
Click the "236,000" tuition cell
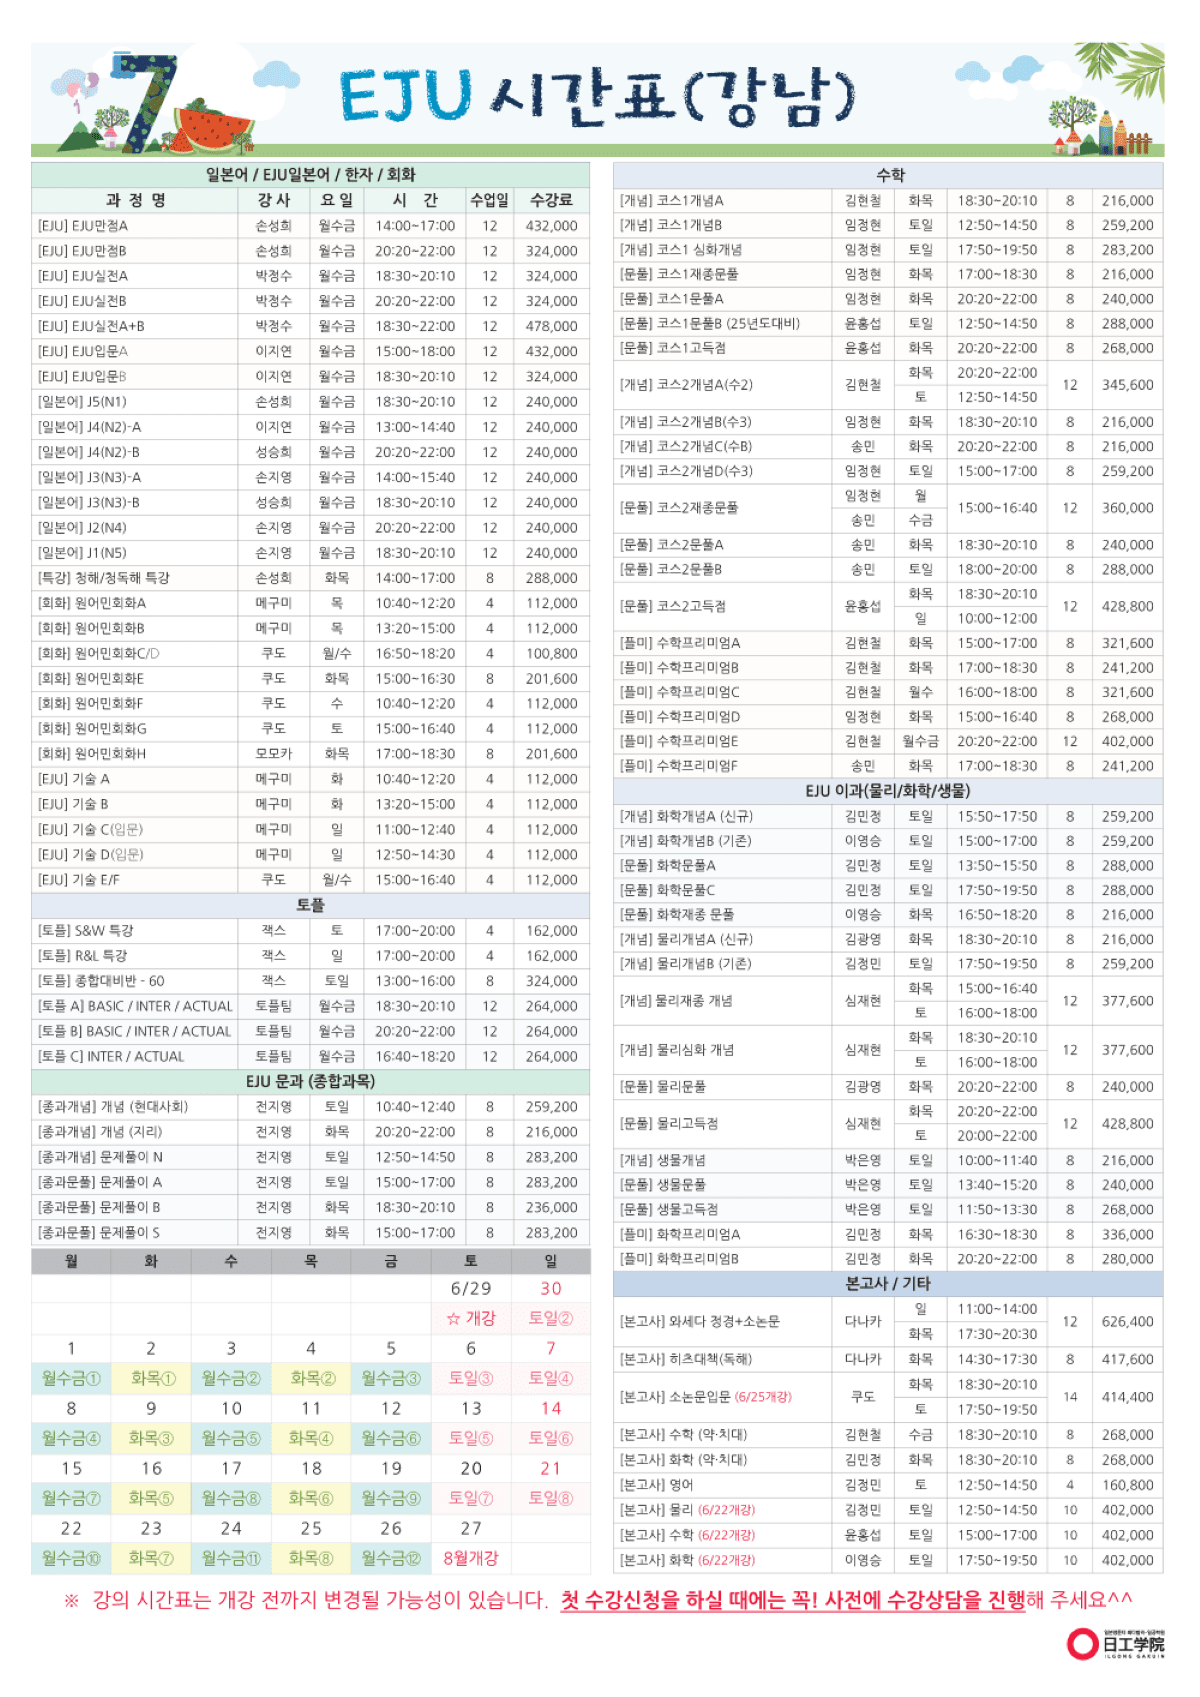[x=552, y=1208]
